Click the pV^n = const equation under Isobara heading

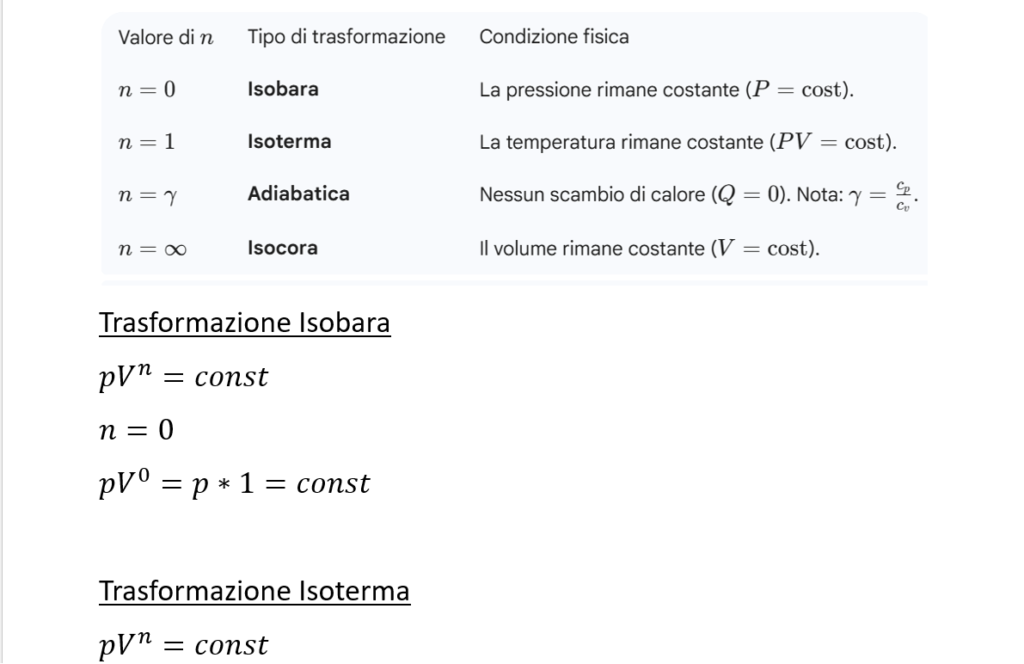click(183, 377)
